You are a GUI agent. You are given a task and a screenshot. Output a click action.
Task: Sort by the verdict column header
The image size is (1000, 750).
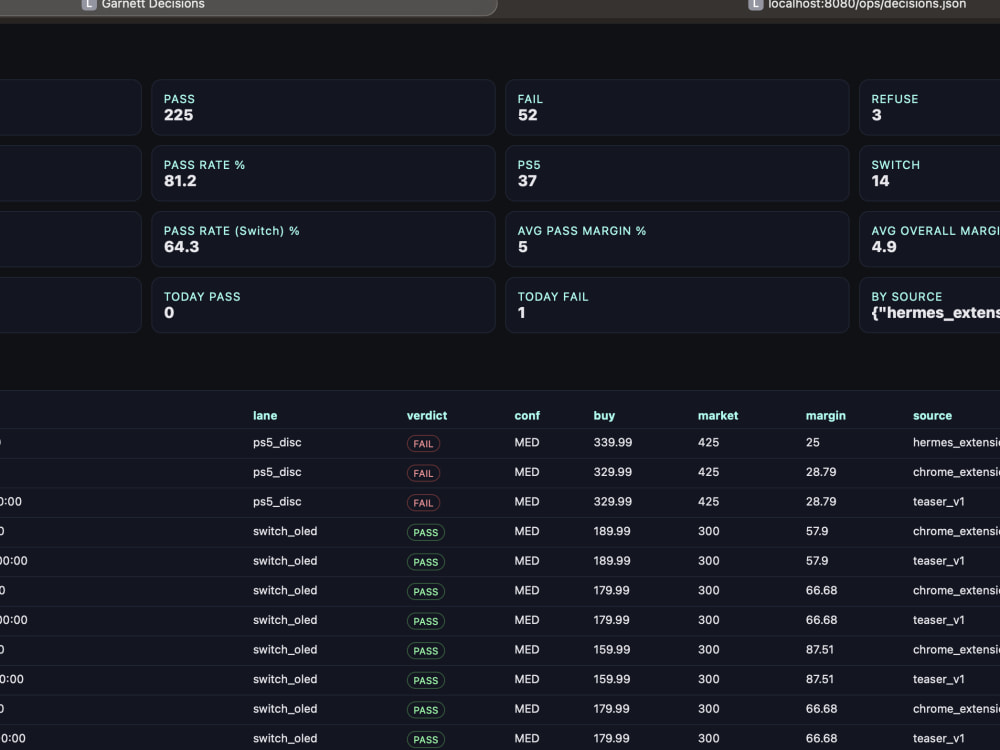point(427,416)
